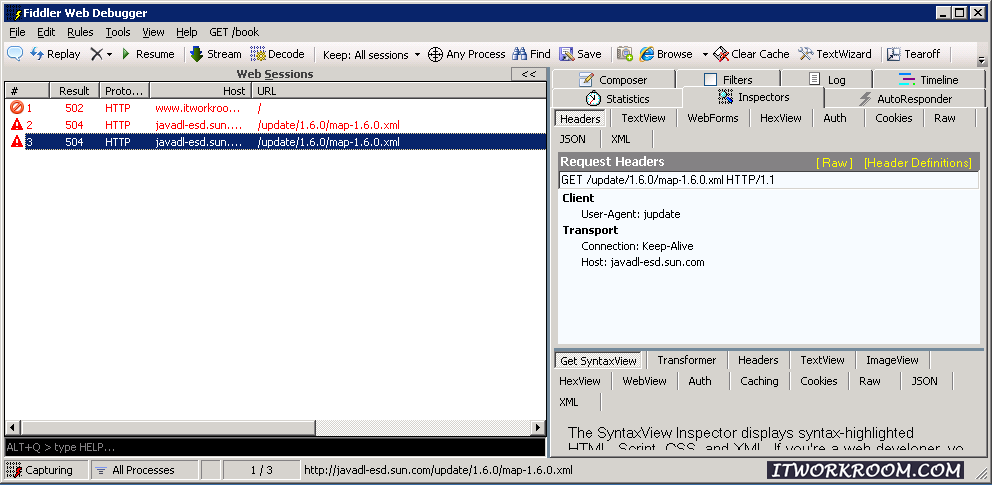This screenshot has width=992, height=485.
Task: Collapse the Web Sessions panel with <<
Action: pos(528,74)
